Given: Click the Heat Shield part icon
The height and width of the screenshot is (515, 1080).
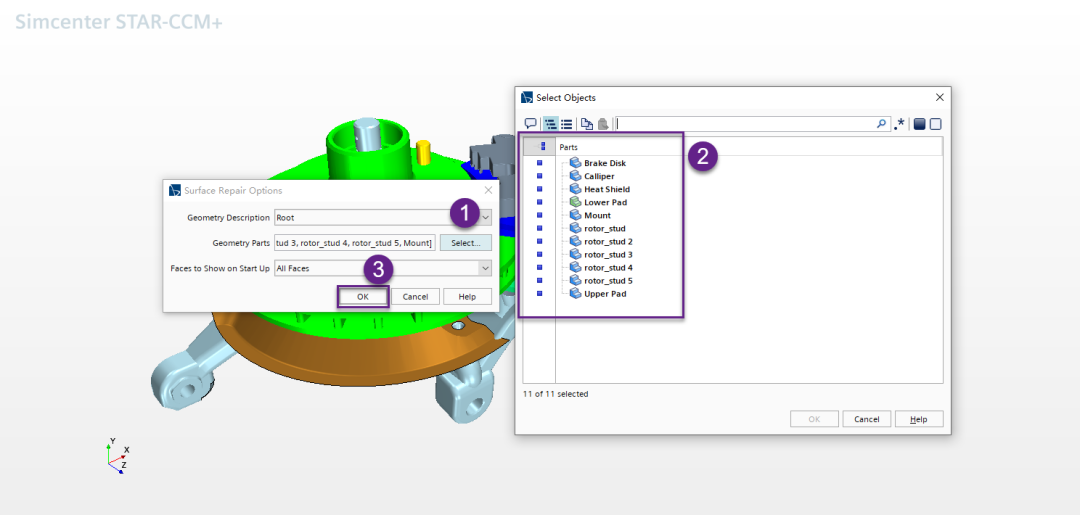Looking at the screenshot, I should 575,189.
